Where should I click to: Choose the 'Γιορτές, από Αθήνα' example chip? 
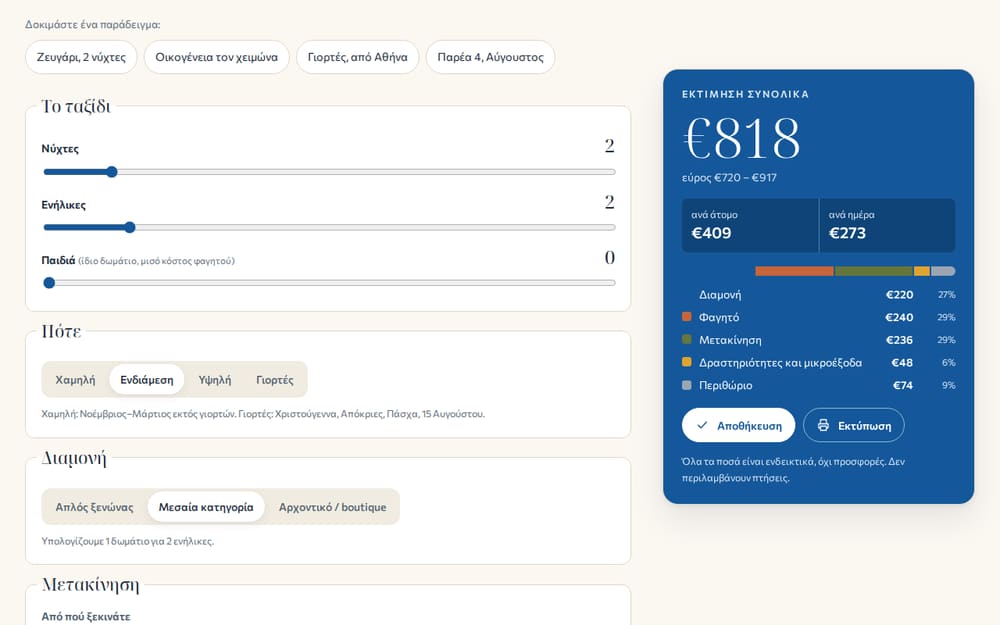coord(358,57)
